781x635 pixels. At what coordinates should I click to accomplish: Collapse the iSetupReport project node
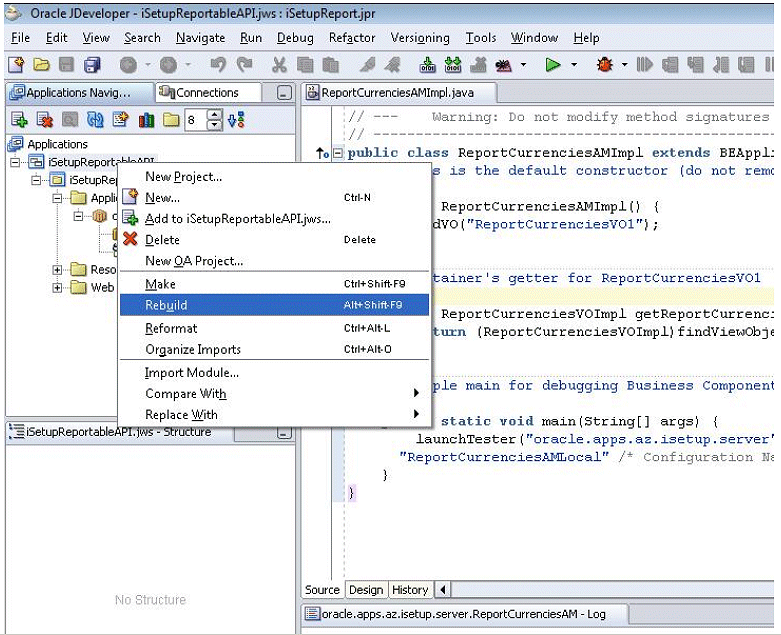click(36, 180)
